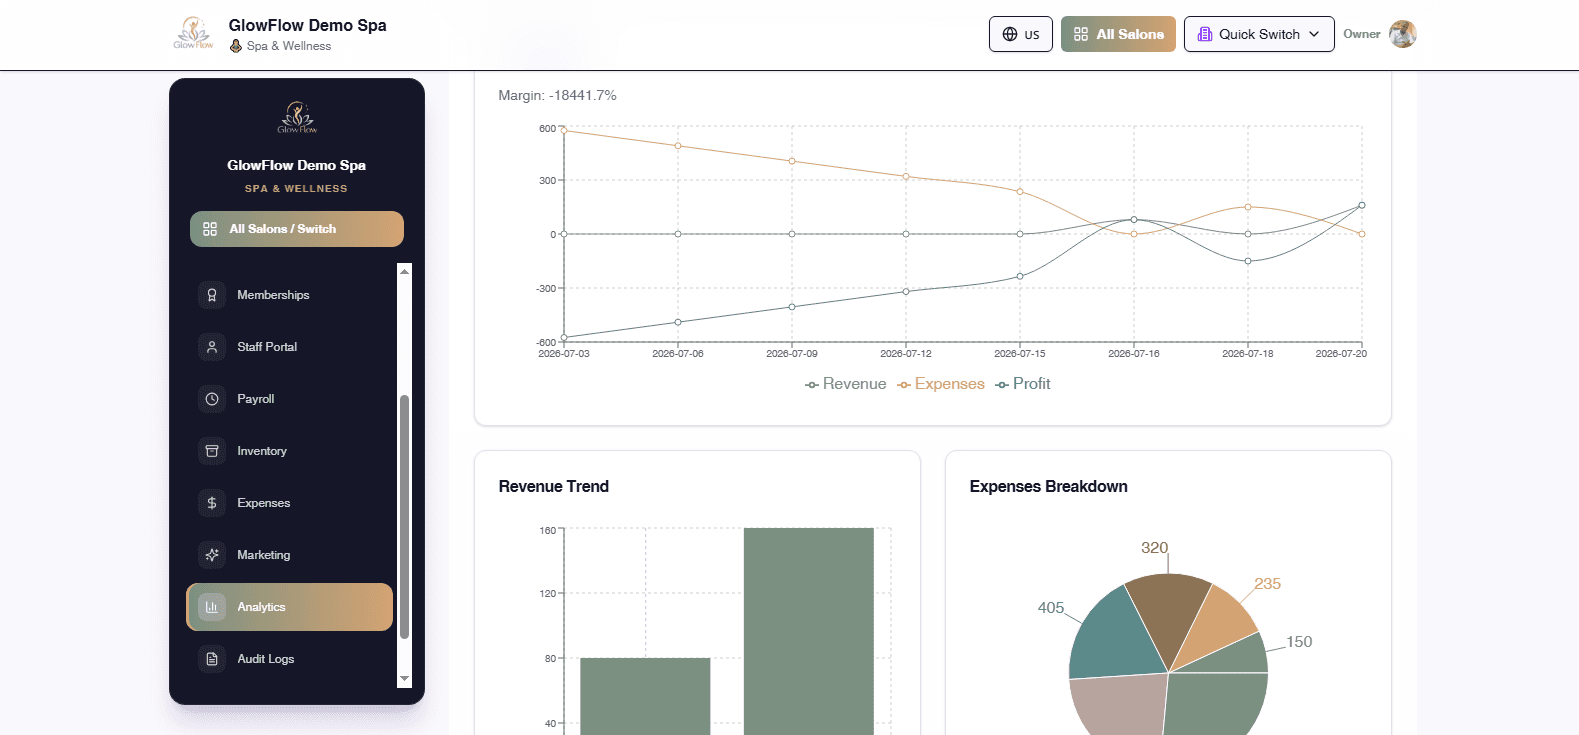
Task: Click the Expenses data point at 2026-07-03
Action: 564,130
